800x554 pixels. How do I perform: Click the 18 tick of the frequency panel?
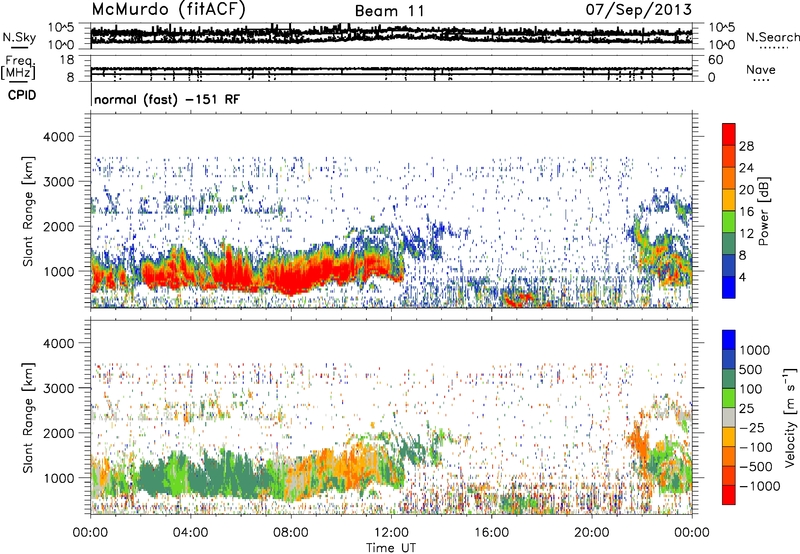(x=67, y=60)
